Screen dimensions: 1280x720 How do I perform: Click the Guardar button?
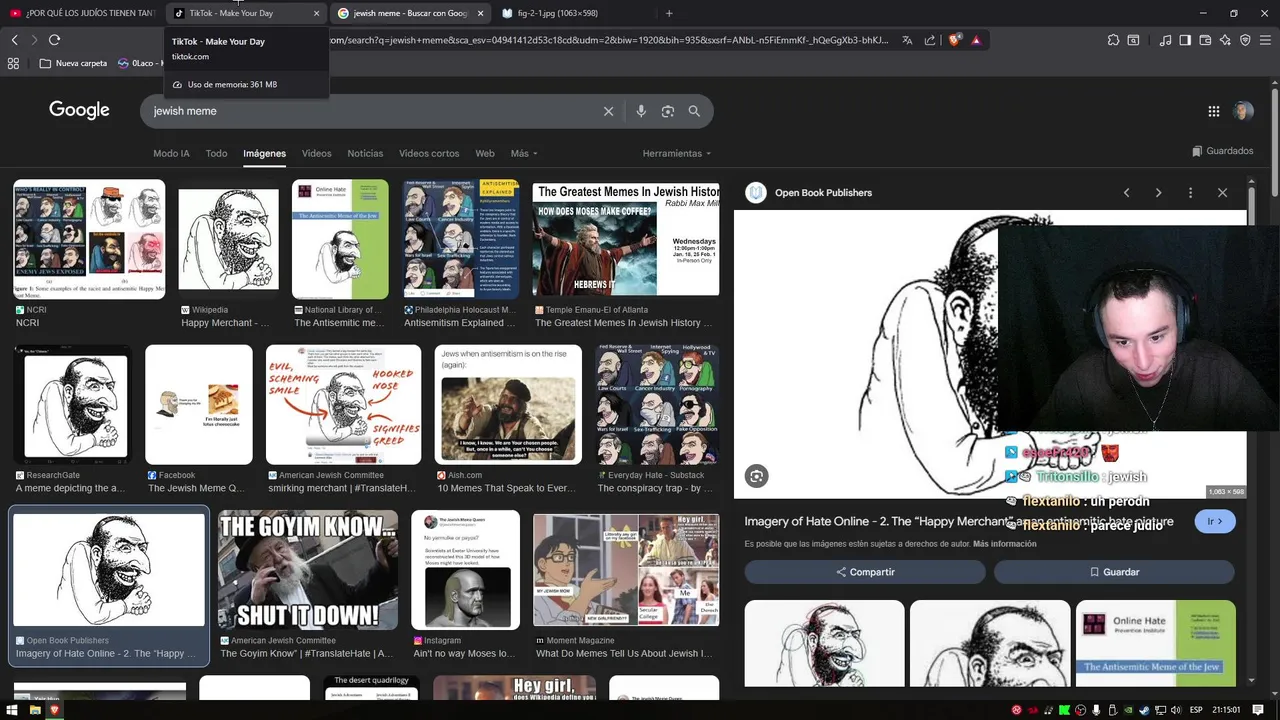pyautogui.click(x=1114, y=572)
